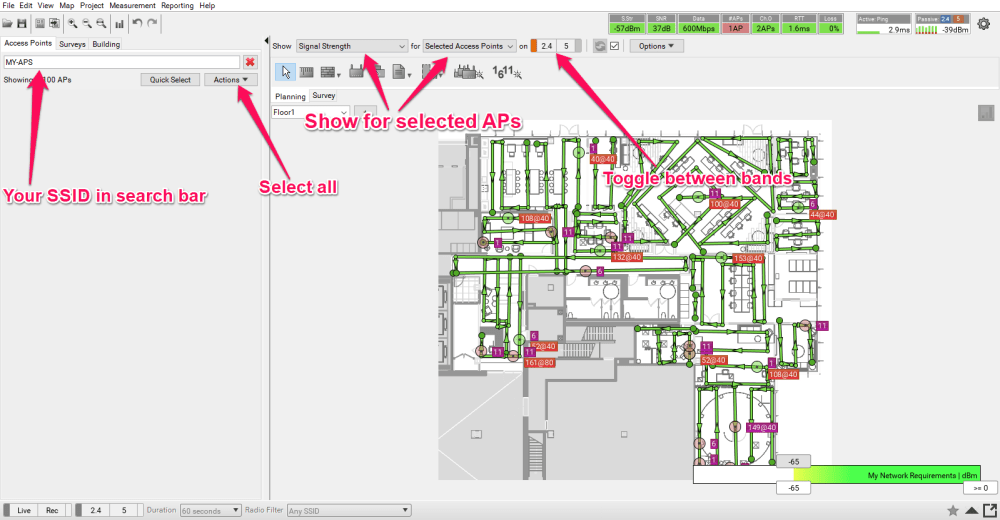The height and width of the screenshot is (520, 1000).
Task: Open the bar chart statistics icon
Action: click(x=119, y=24)
